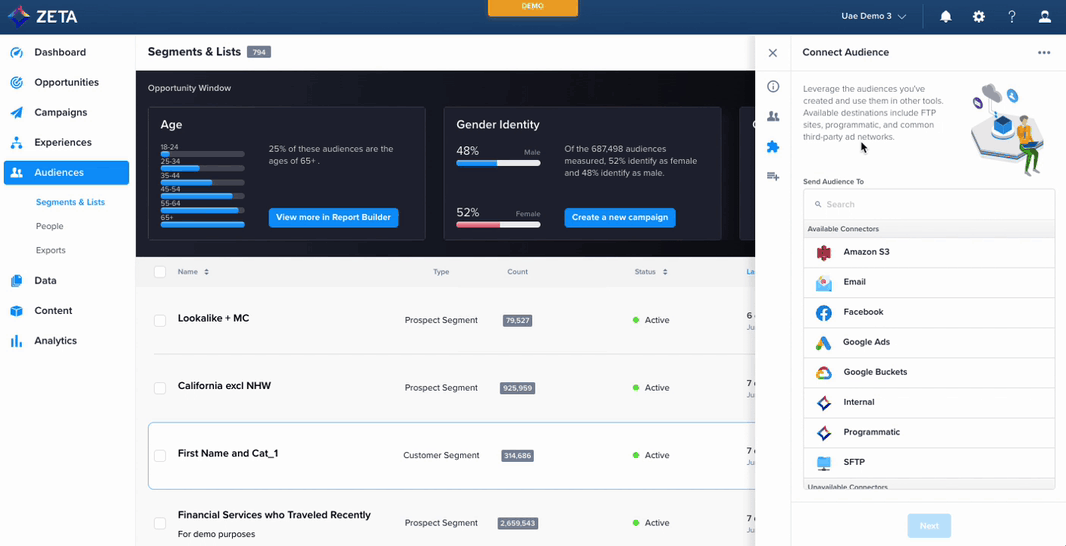
Task: Open the user profile icon
Action: point(1044,17)
